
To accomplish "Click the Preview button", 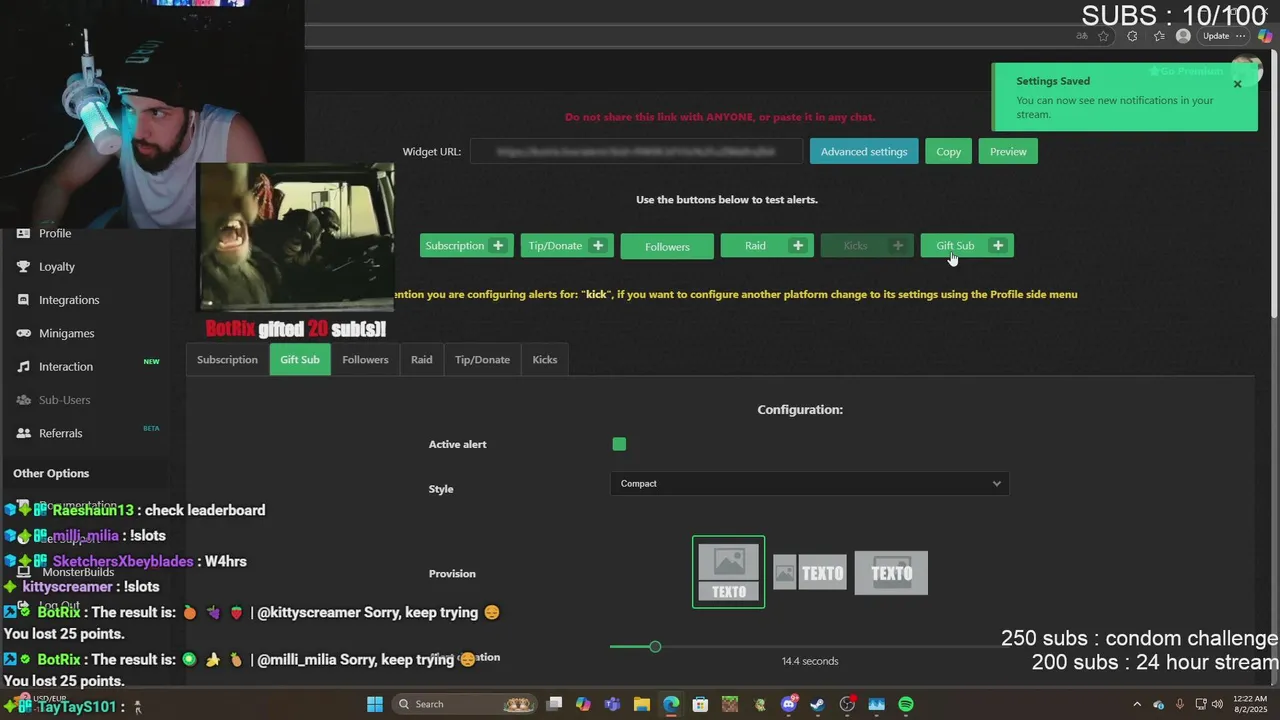I will [1008, 152].
